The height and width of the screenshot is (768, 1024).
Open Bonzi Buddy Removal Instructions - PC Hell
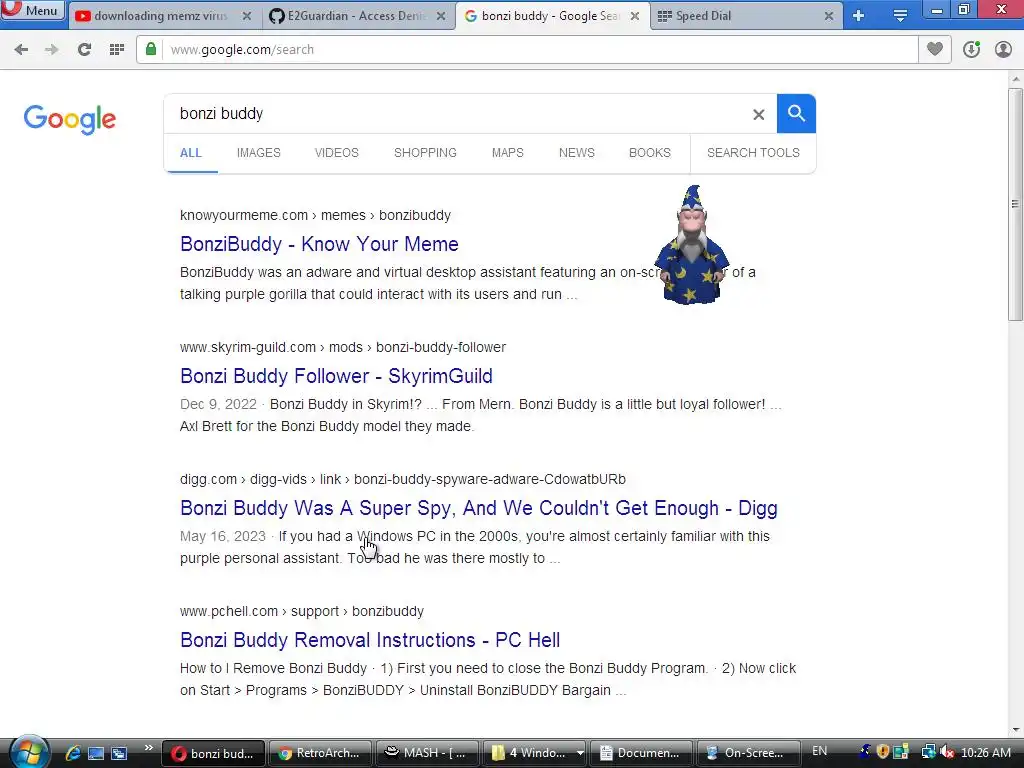pyautogui.click(x=370, y=640)
